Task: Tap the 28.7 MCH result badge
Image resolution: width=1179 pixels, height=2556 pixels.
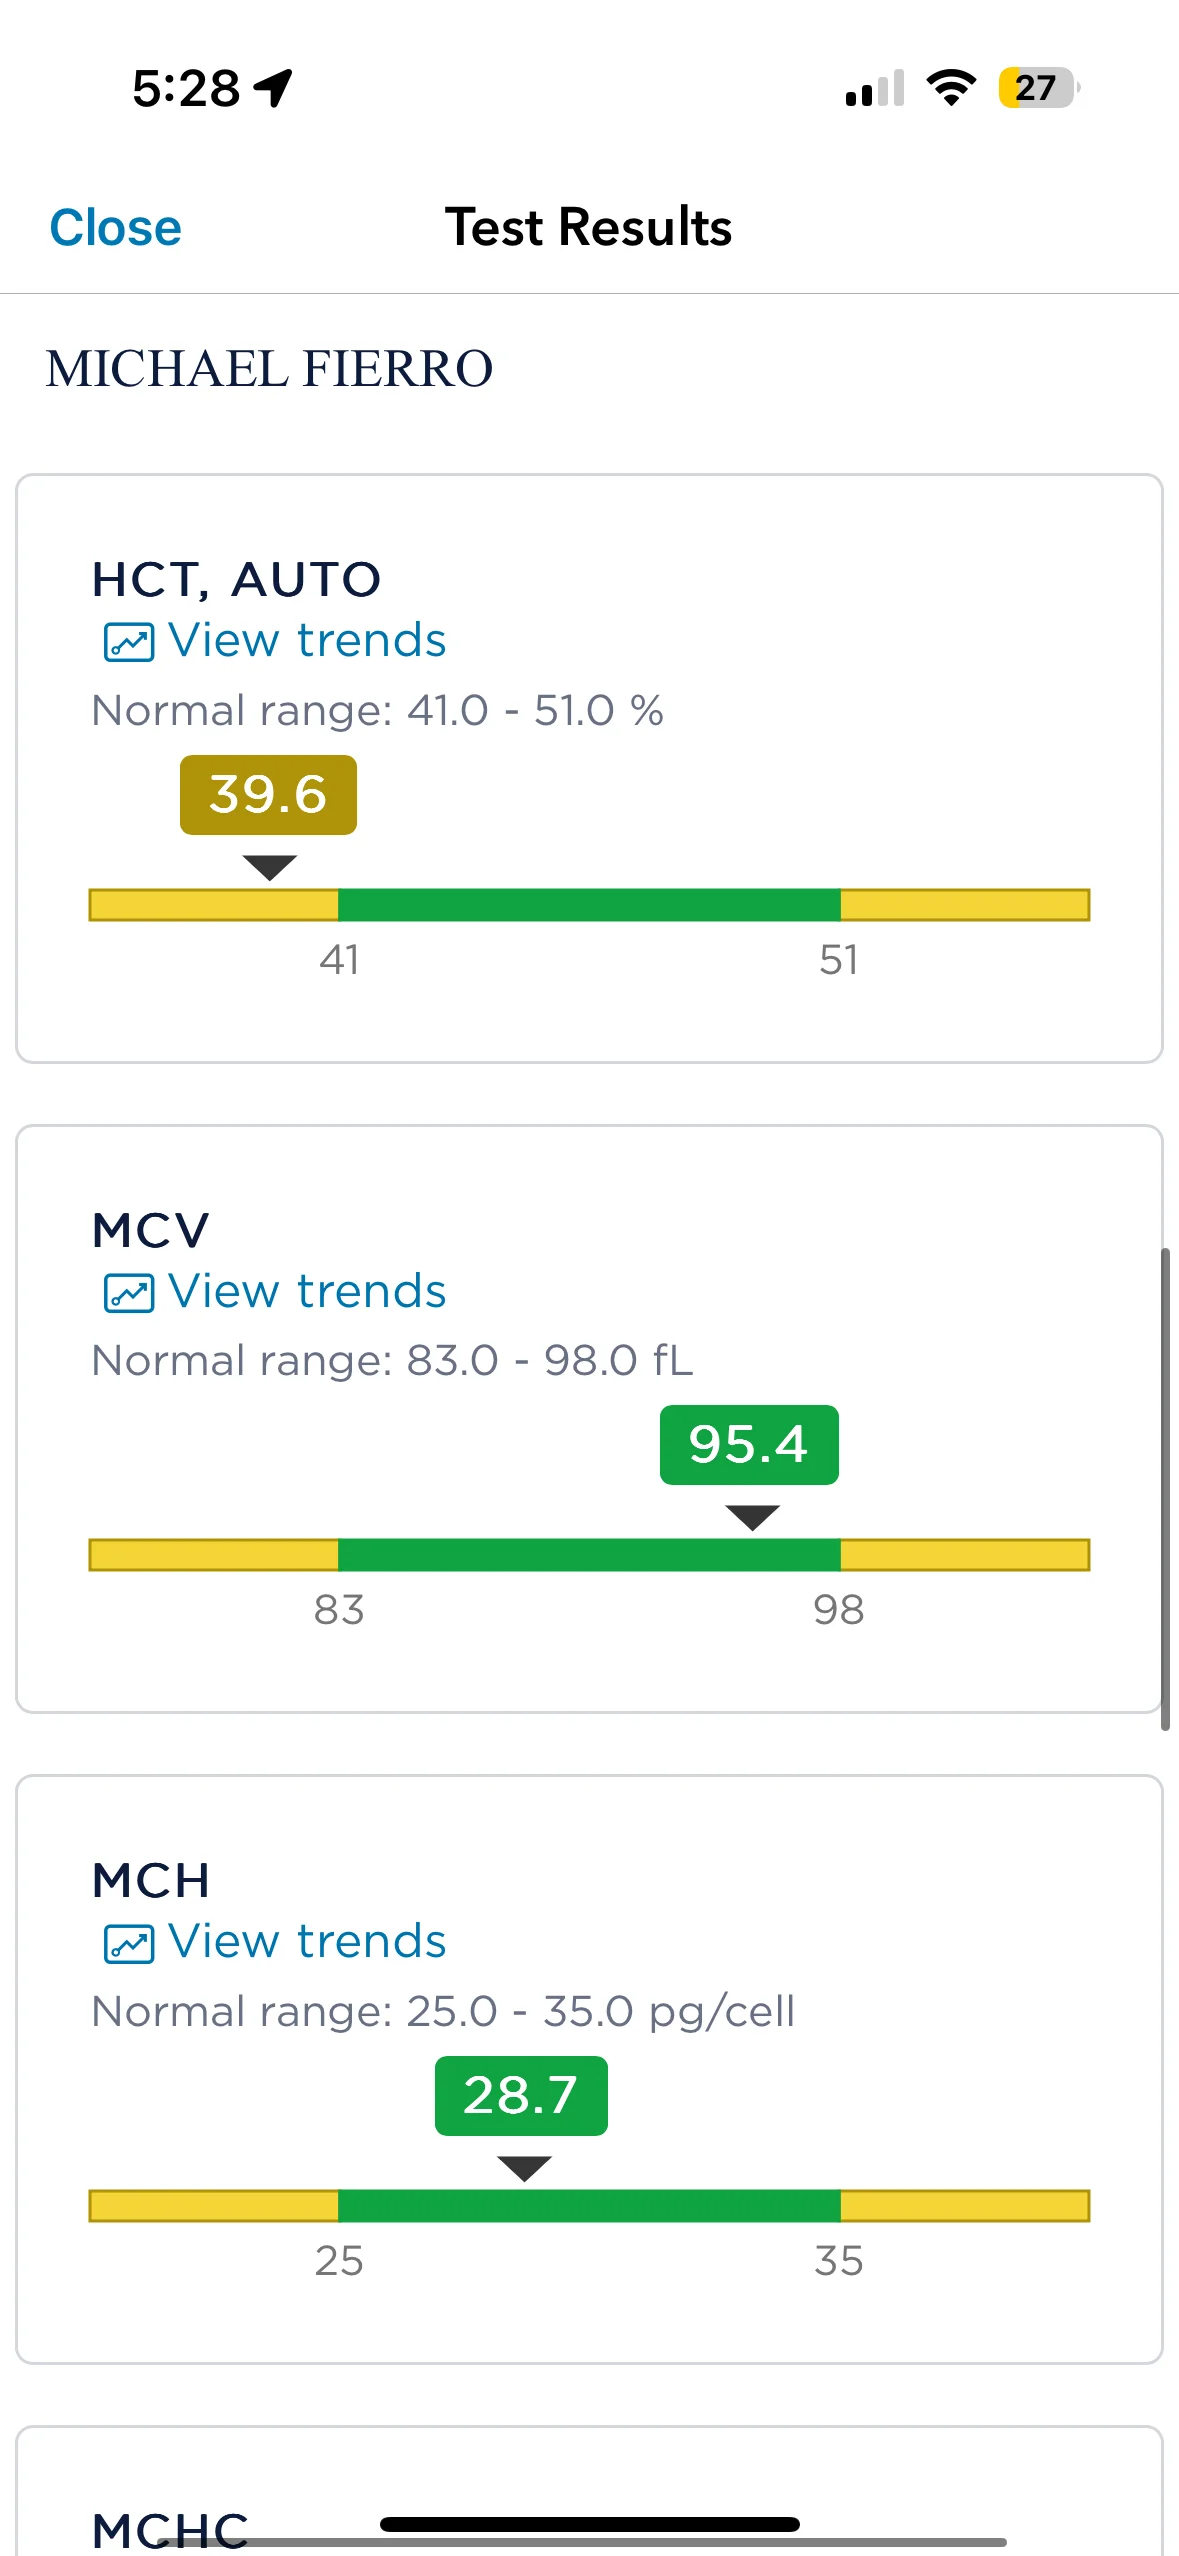Action: tap(521, 2095)
